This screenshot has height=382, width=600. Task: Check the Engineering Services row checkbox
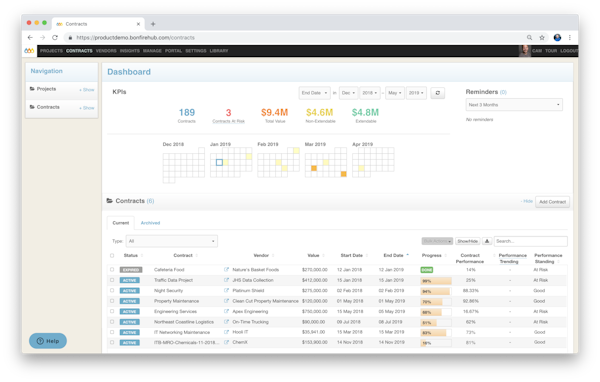click(x=112, y=311)
